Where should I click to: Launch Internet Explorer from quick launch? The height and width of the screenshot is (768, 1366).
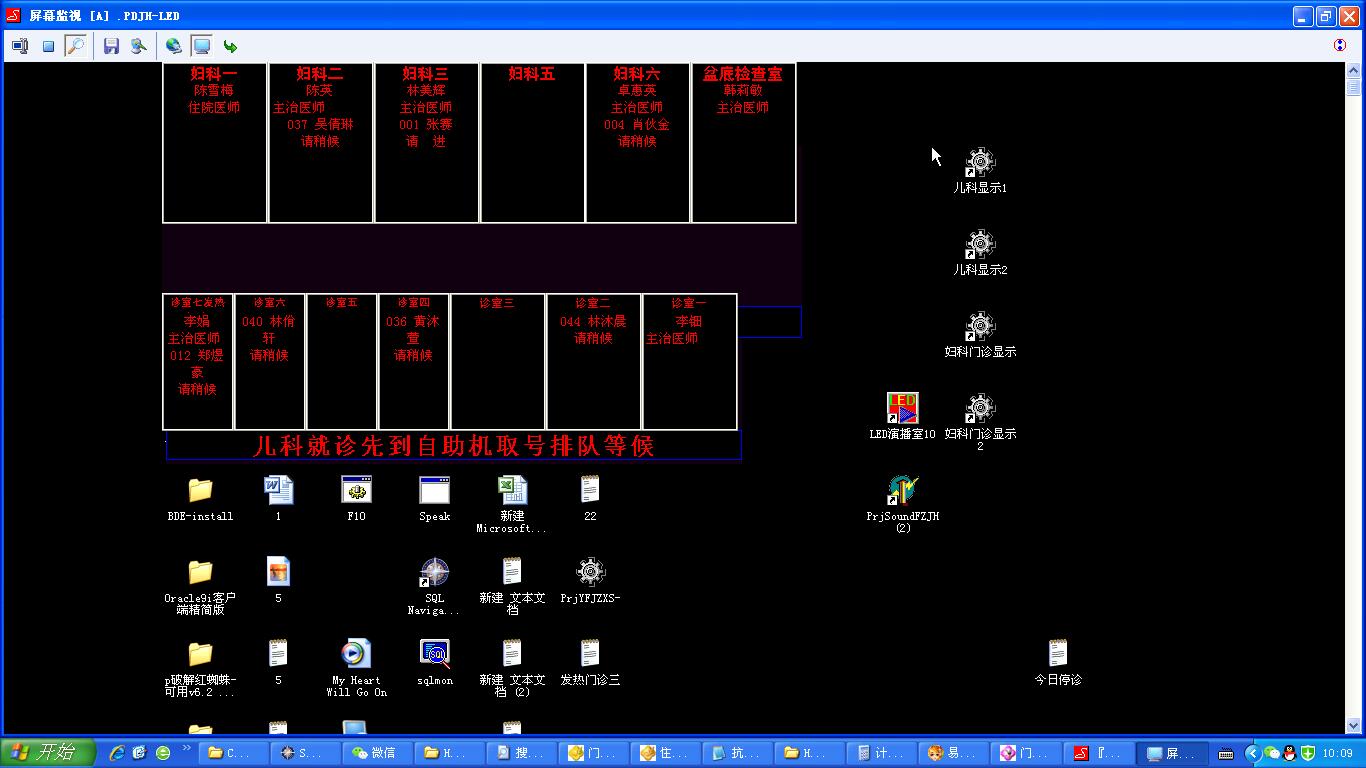point(117,753)
